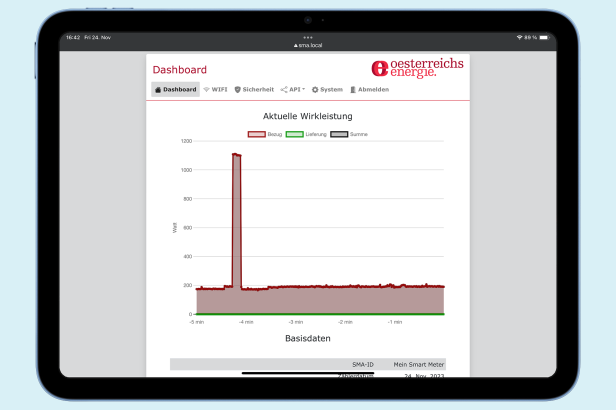Click the oesterreichs energie logo
This screenshot has height=410, width=616.
417,68
